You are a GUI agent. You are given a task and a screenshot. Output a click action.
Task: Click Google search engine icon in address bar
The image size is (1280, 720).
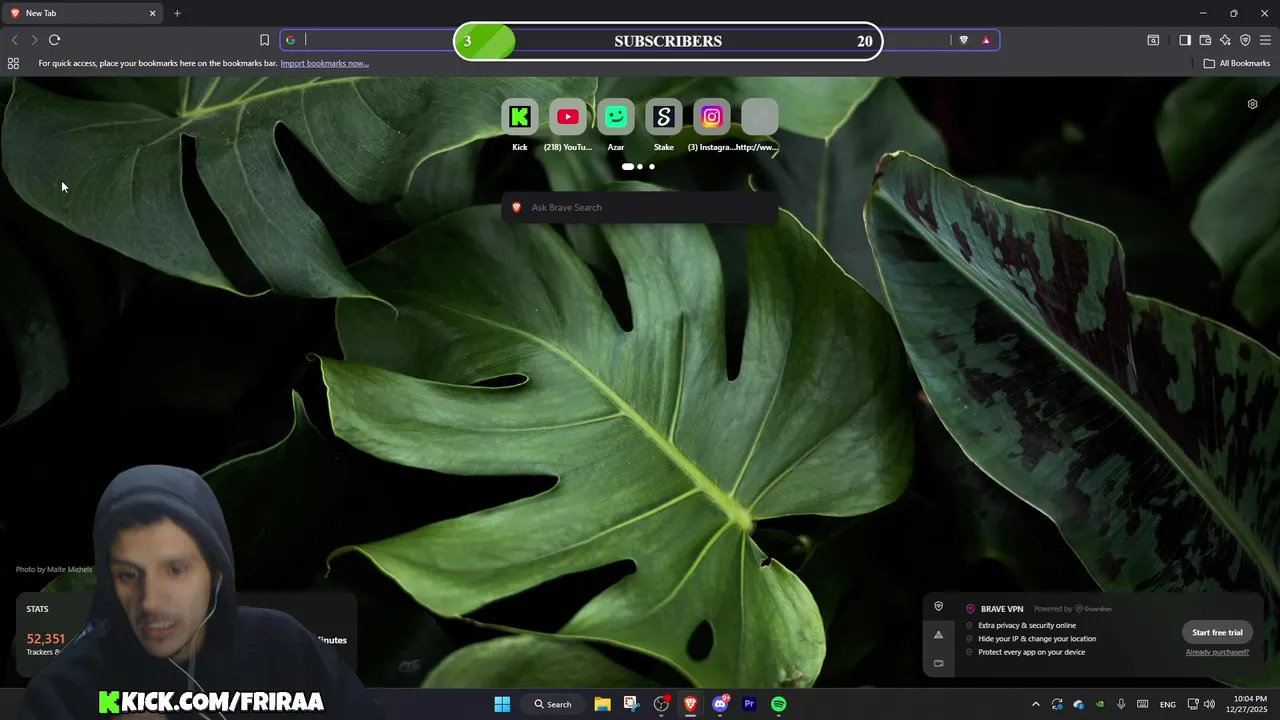[x=291, y=40]
